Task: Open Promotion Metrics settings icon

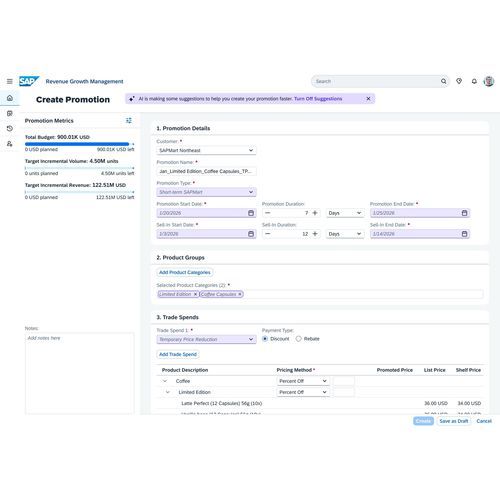Action: click(129, 121)
